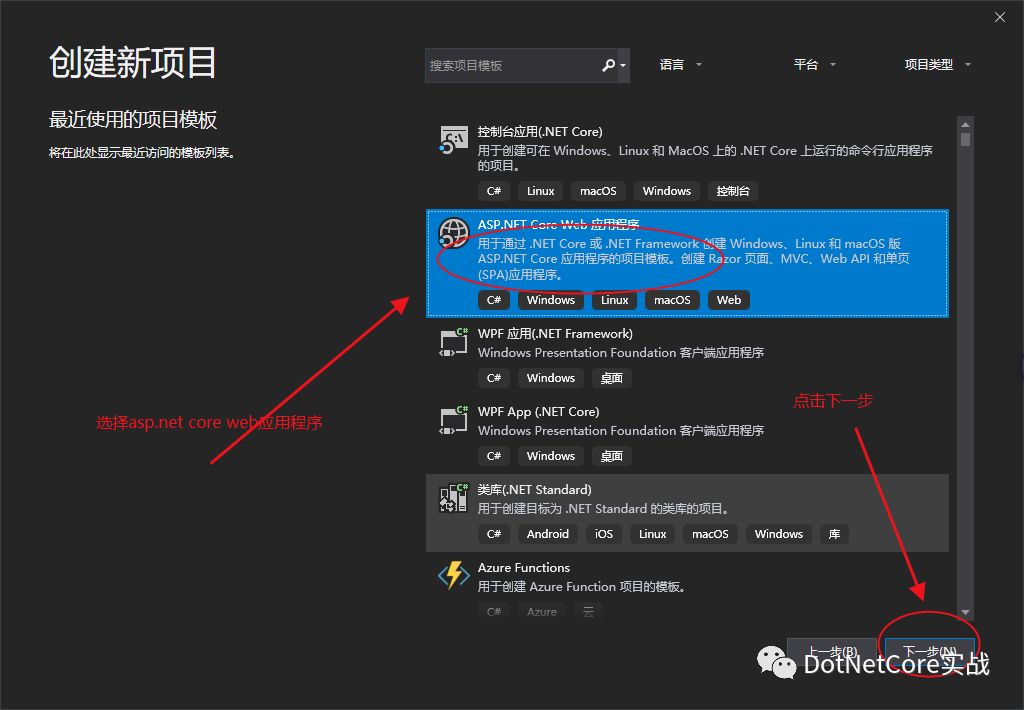Click the magnifier search icon in search box
Viewport: 1024px width, 710px height.
608,65
